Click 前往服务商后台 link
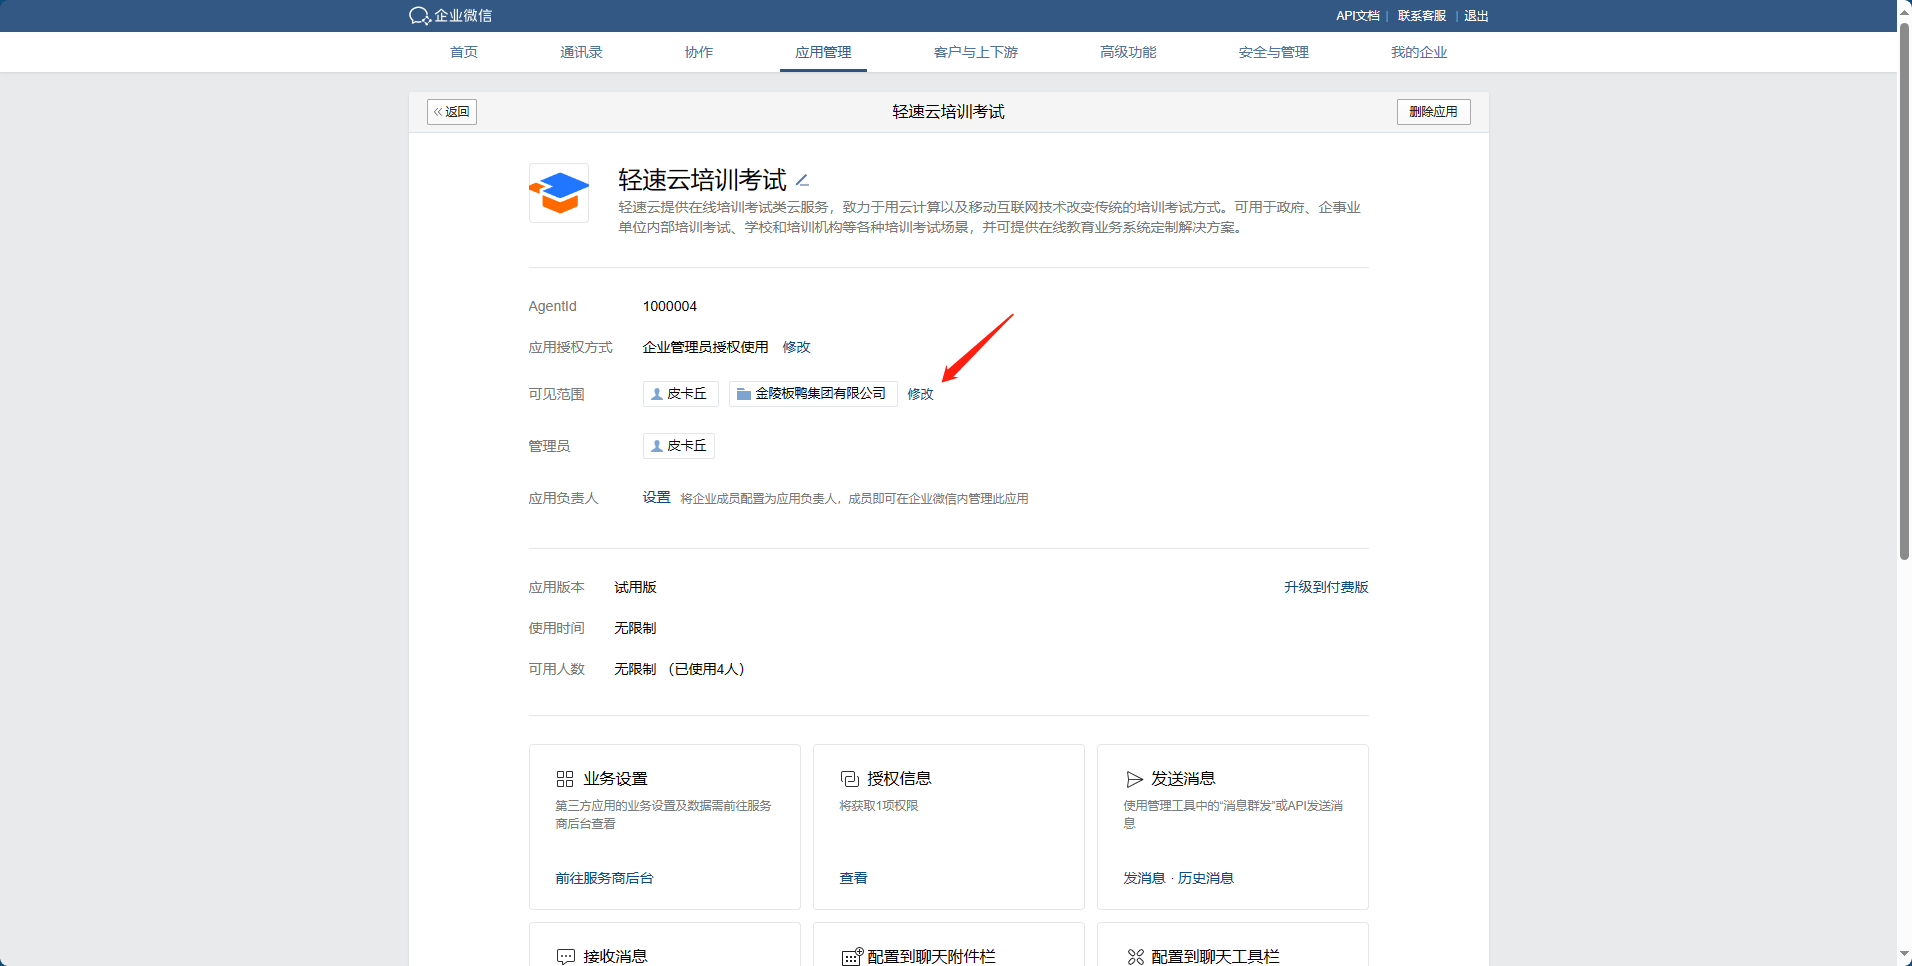This screenshot has width=1912, height=966. click(x=604, y=878)
